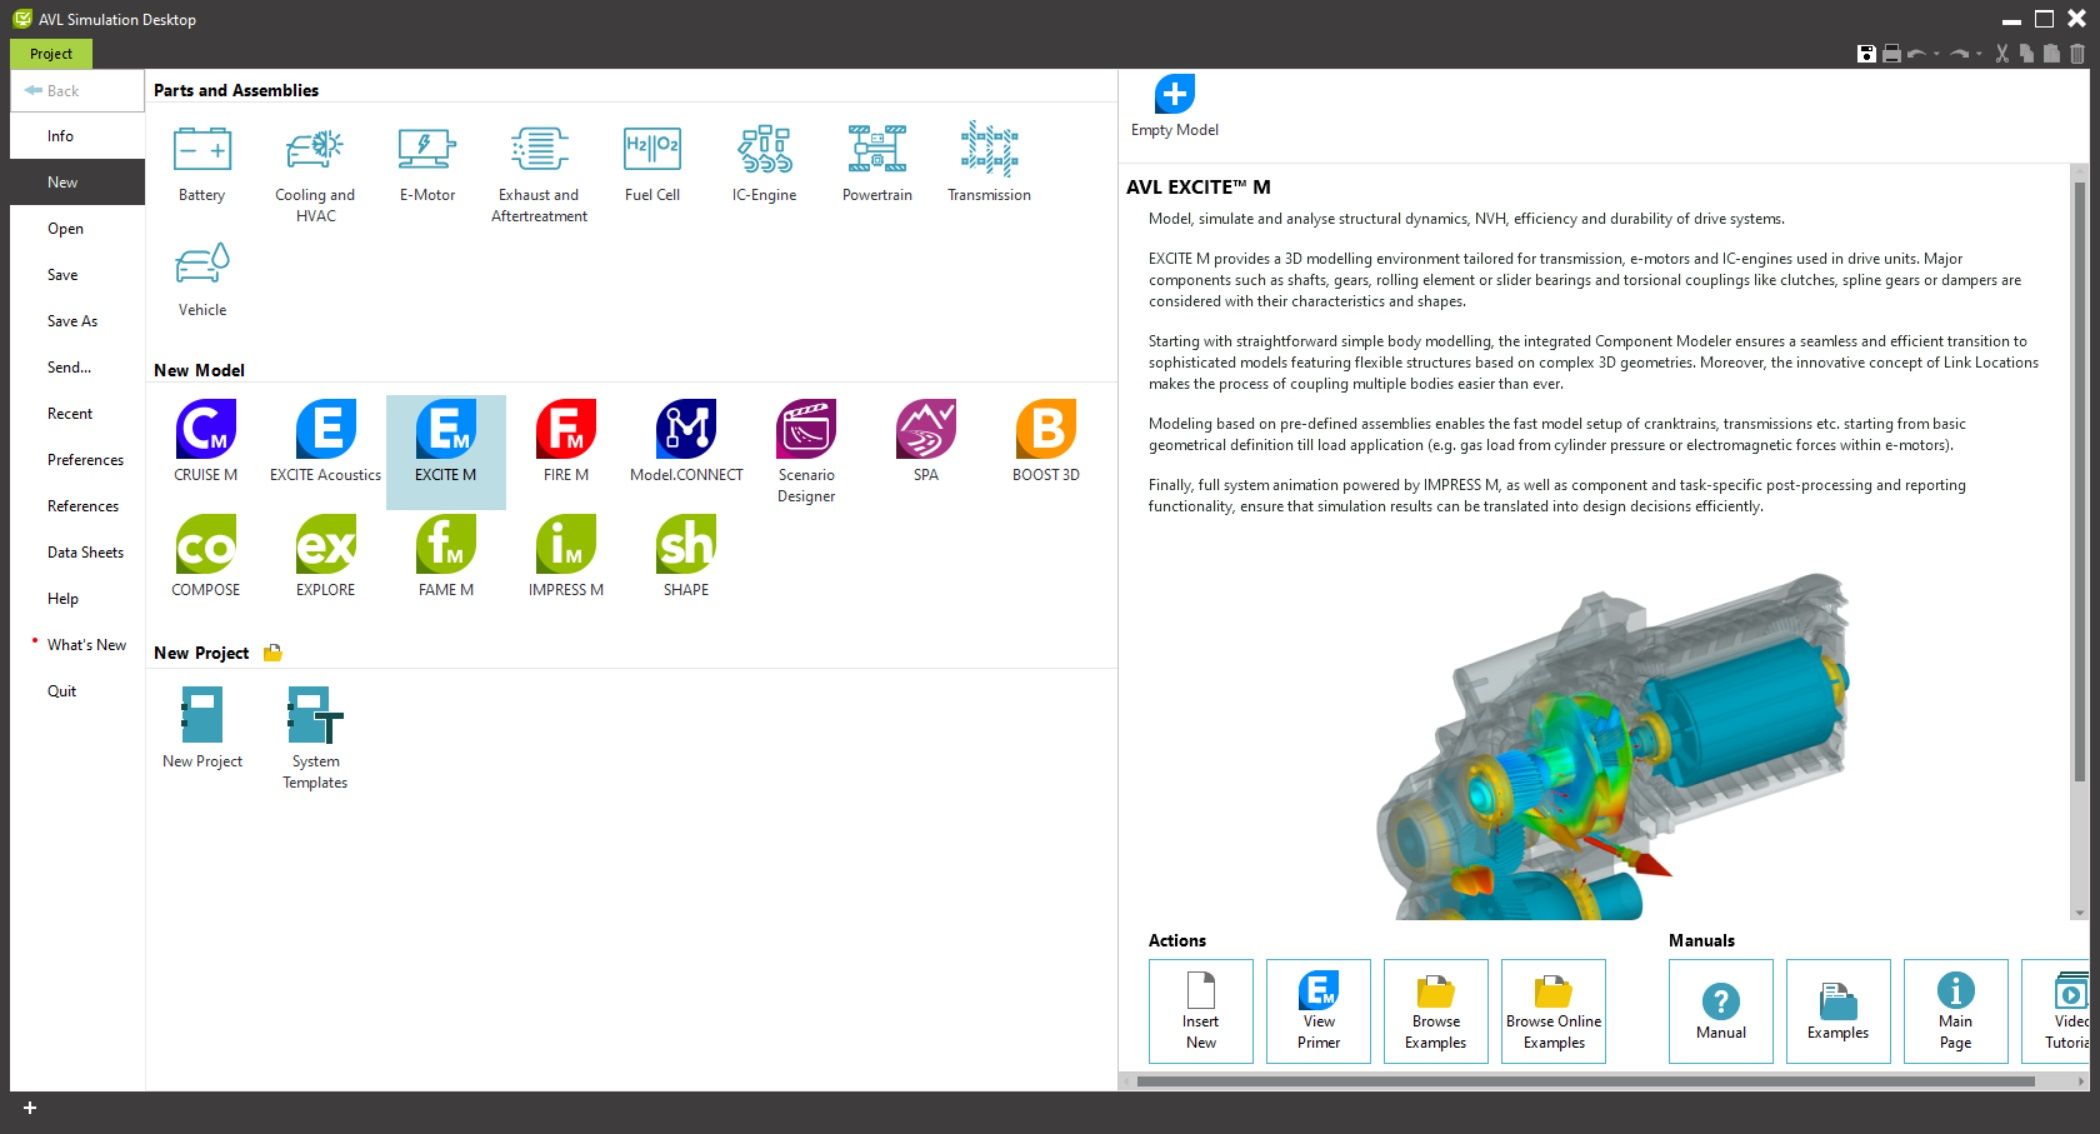Create a new CRUISE M model

(206, 441)
